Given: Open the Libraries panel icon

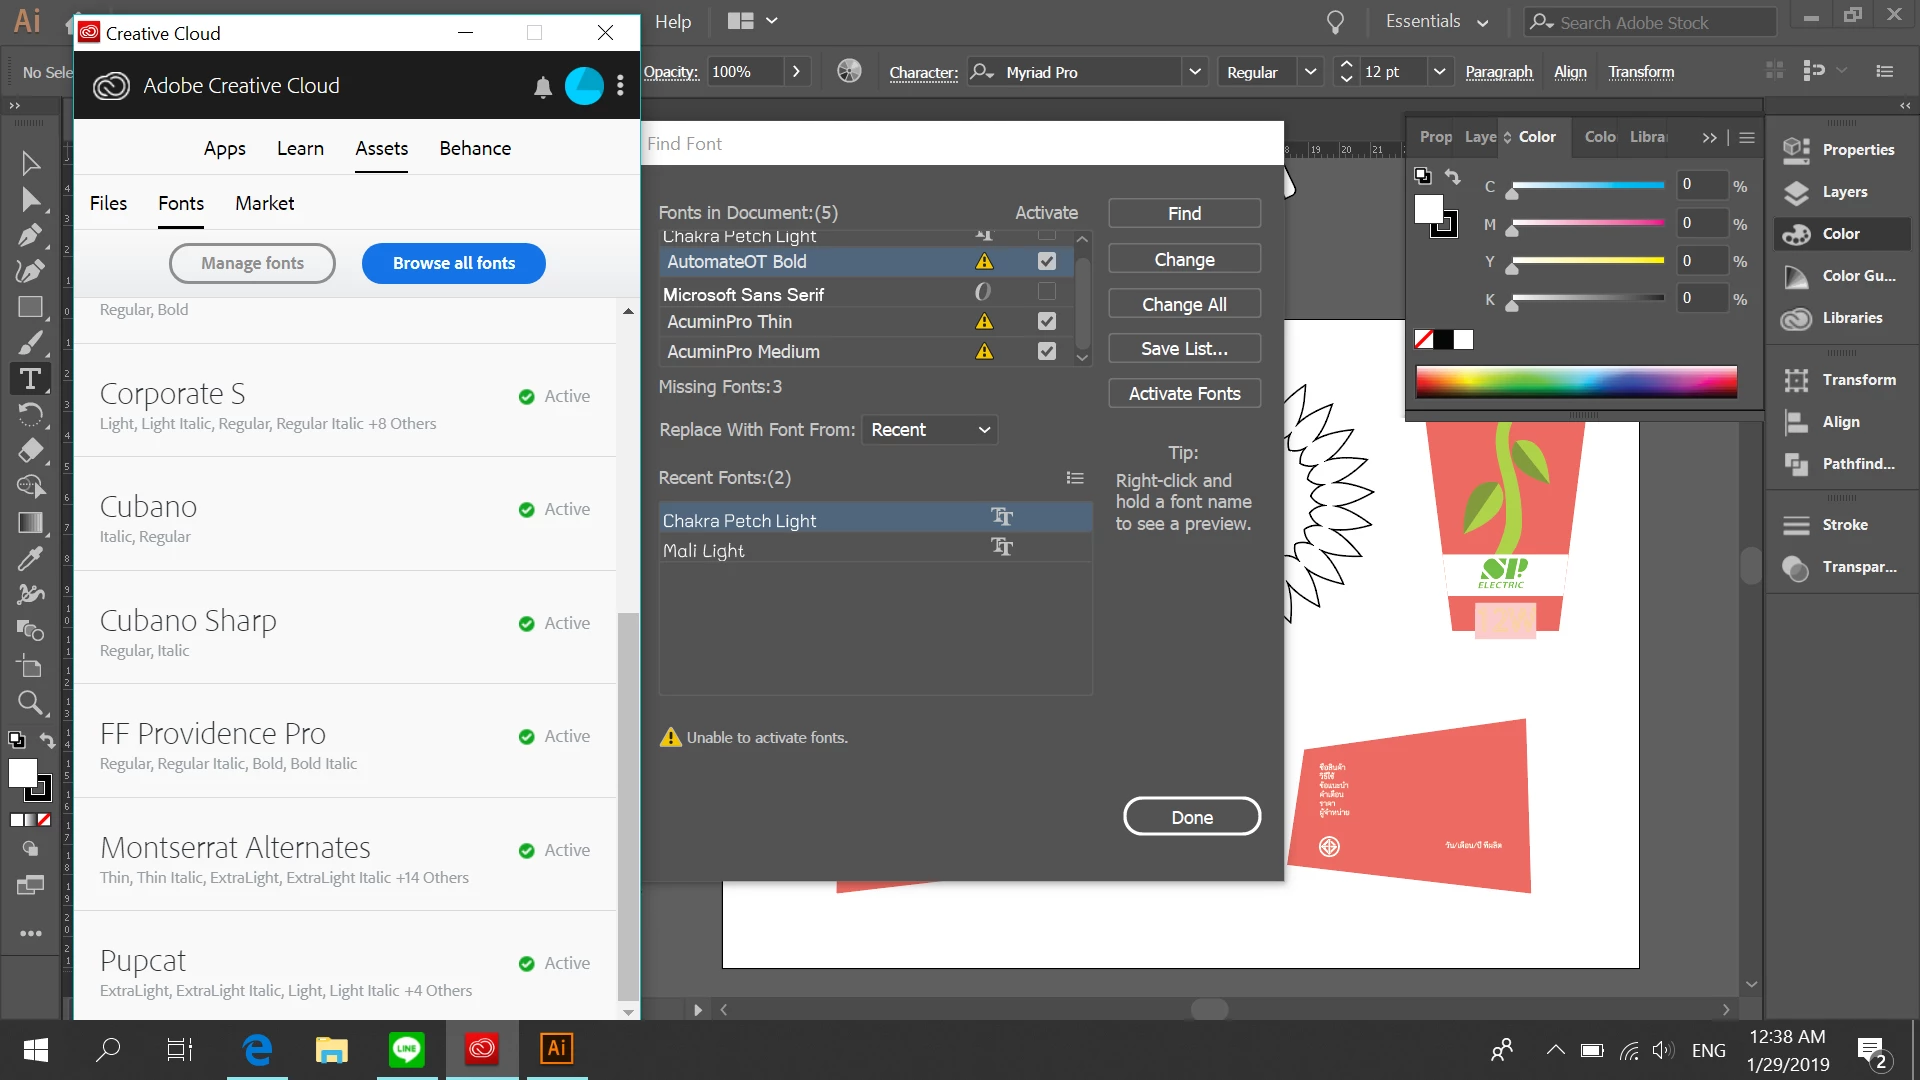Looking at the screenshot, I should tap(1797, 318).
